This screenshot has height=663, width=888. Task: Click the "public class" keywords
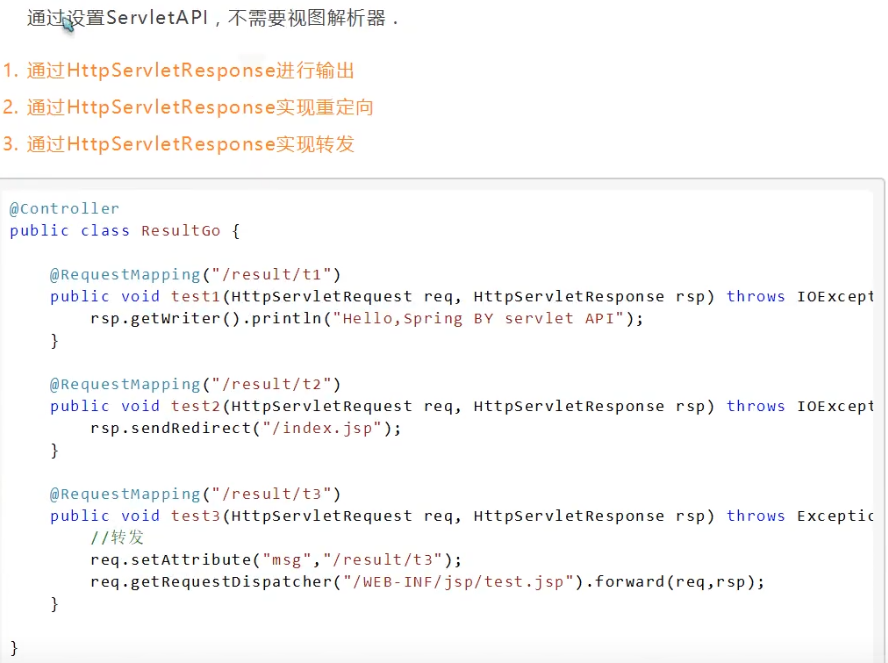click(x=69, y=230)
